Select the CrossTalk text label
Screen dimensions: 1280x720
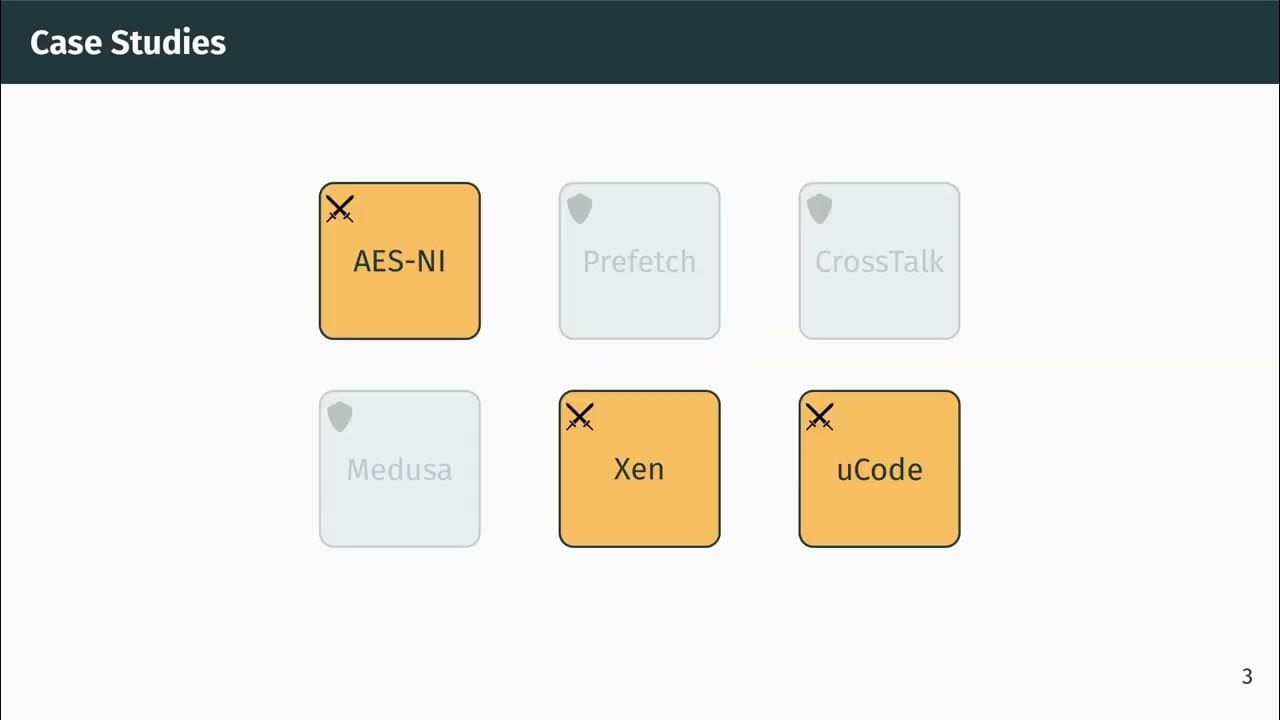pos(879,262)
